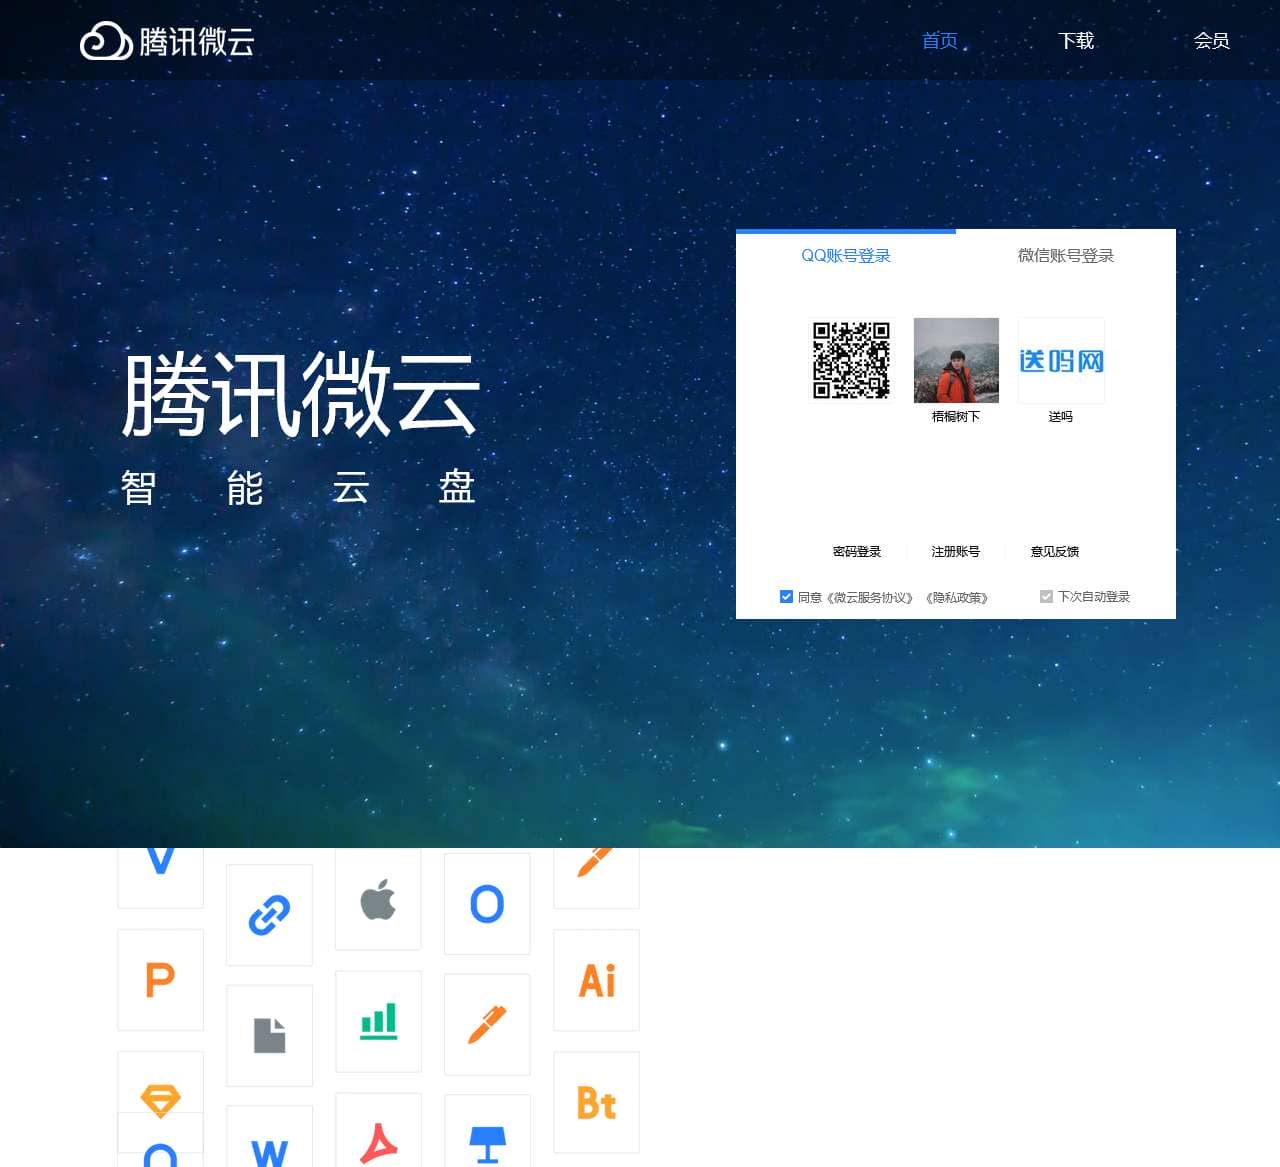Go to the 首页 nav item
1280x1167 pixels.
(940, 41)
